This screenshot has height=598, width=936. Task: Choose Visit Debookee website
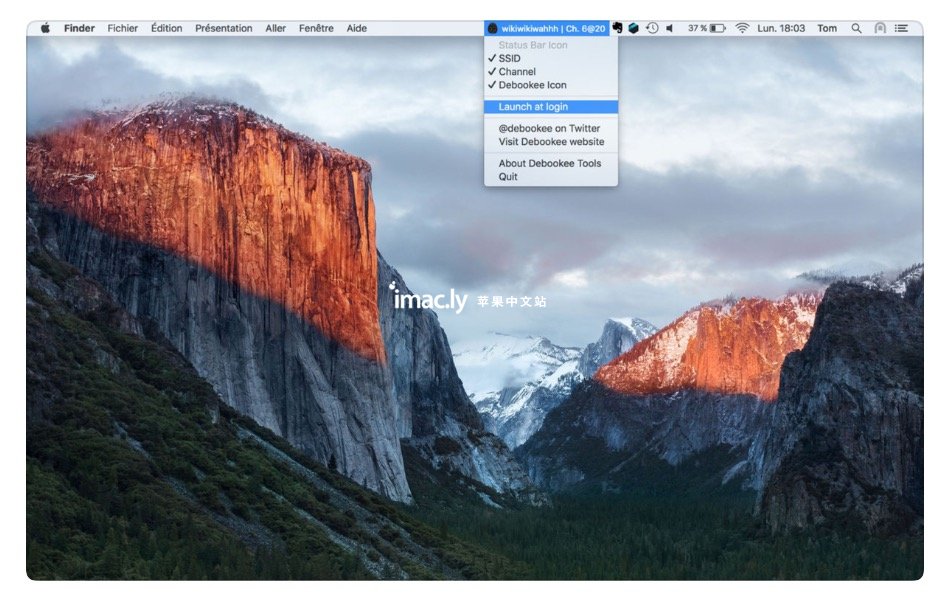pyautogui.click(x=551, y=141)
